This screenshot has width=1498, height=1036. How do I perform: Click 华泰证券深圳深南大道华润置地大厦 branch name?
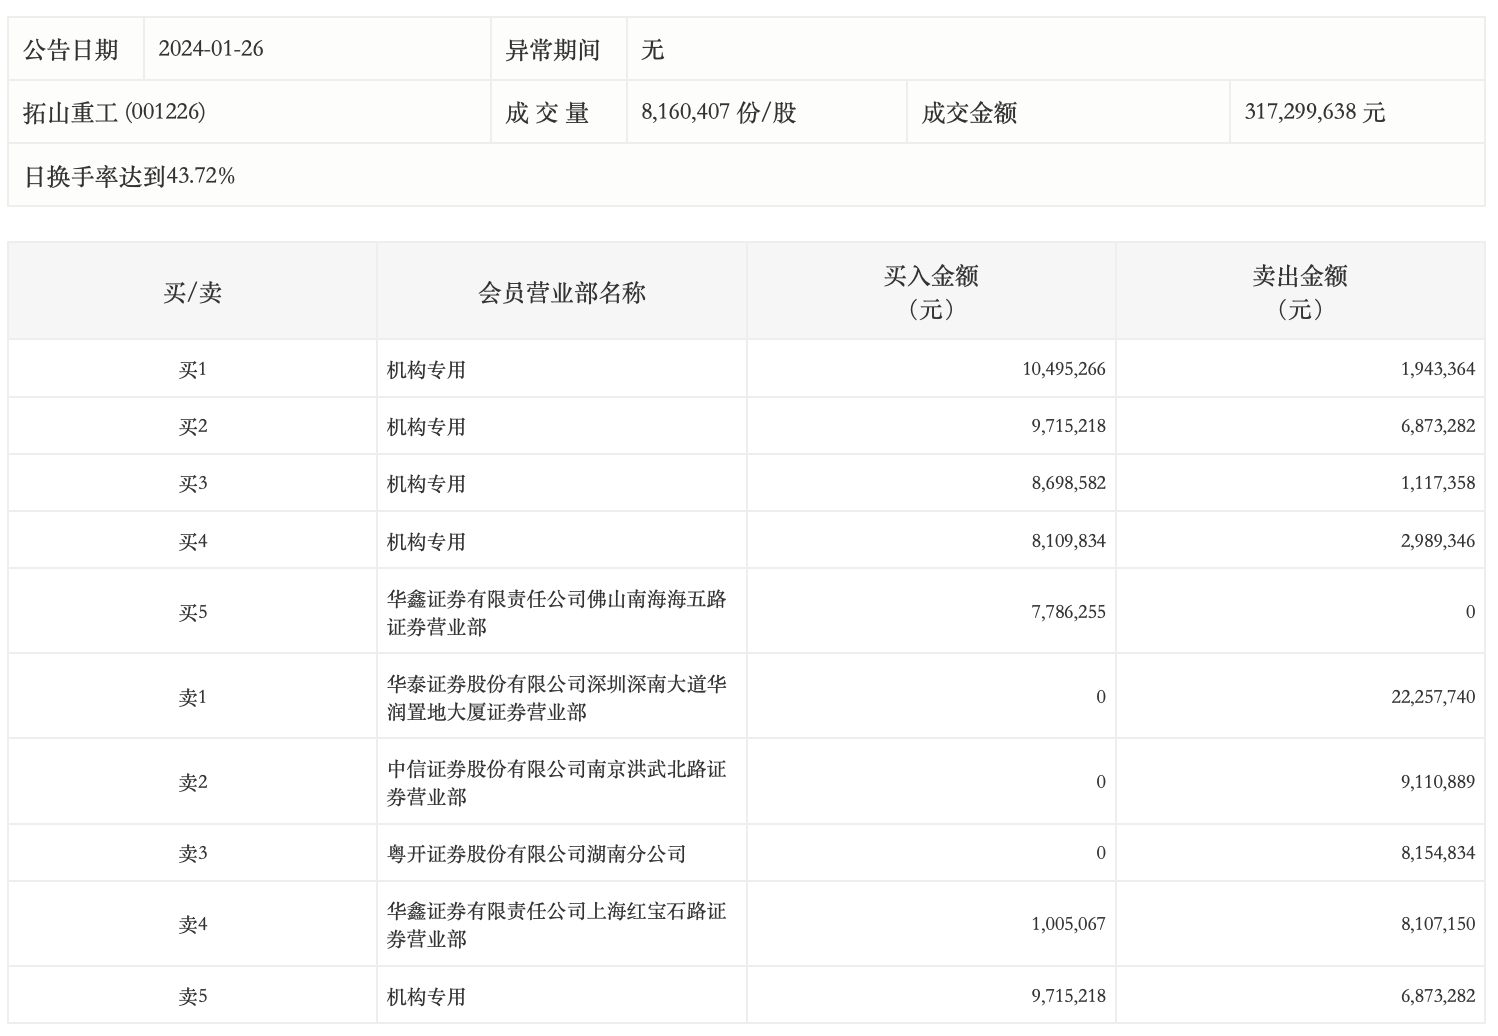556,697
